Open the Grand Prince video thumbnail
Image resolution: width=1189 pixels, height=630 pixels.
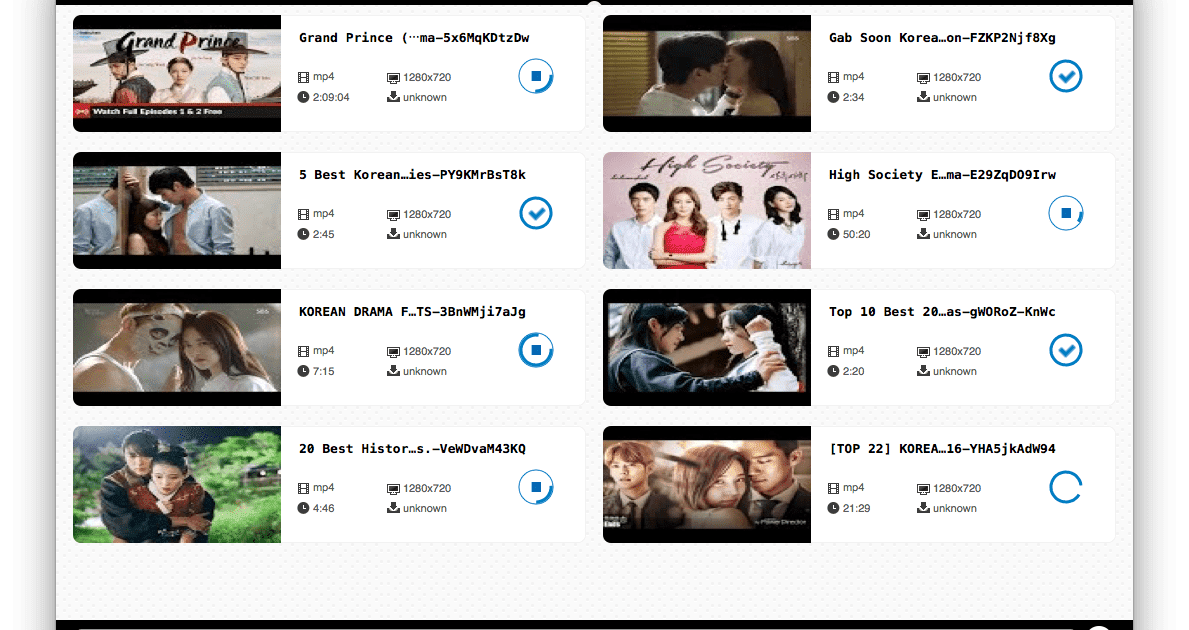[177, 74]
